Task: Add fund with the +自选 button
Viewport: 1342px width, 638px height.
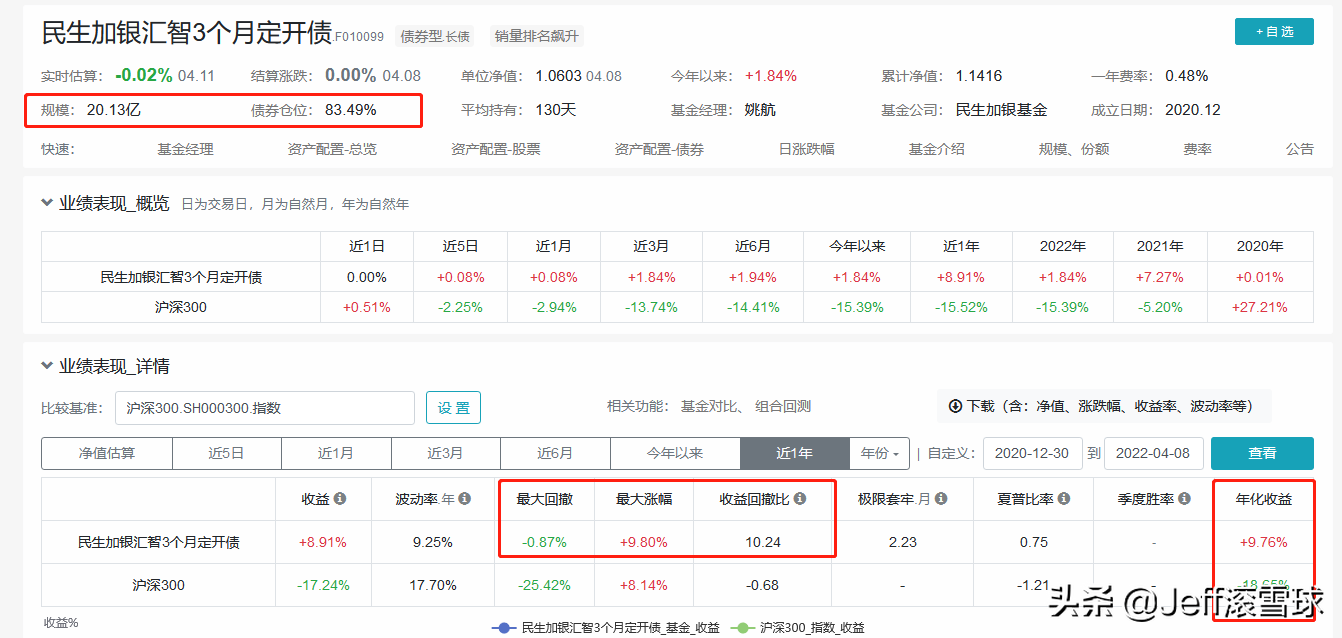Action: (1275, 31)
